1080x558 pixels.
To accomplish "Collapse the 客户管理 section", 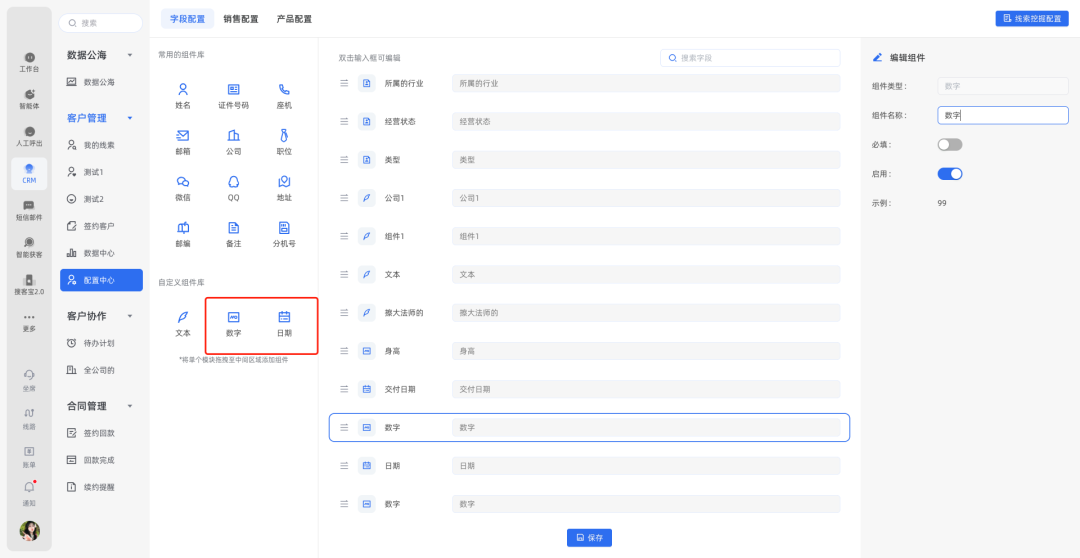I will click(x=130, y=118).
